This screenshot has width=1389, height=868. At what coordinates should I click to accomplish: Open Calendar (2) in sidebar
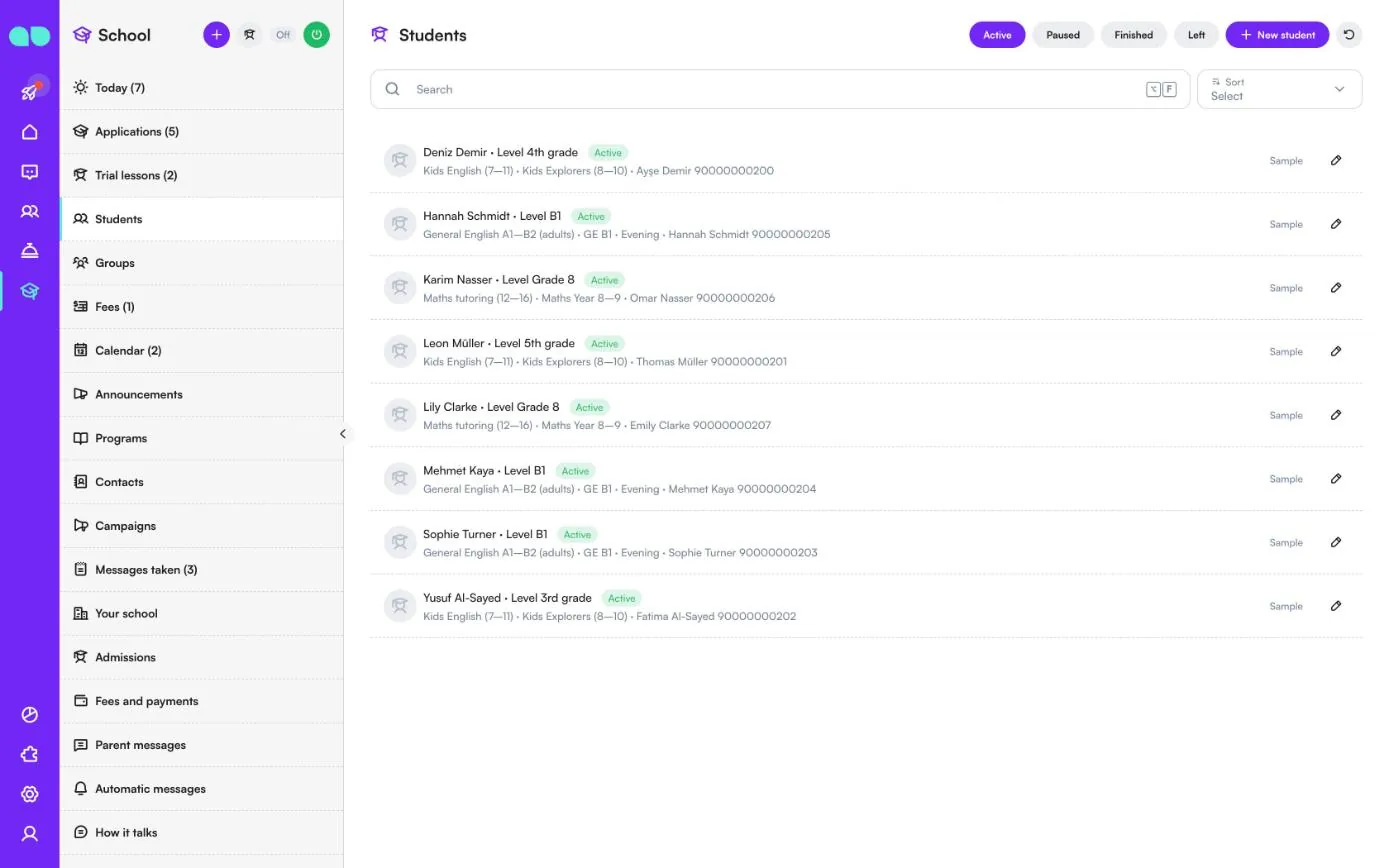click(x=201, y=351)
